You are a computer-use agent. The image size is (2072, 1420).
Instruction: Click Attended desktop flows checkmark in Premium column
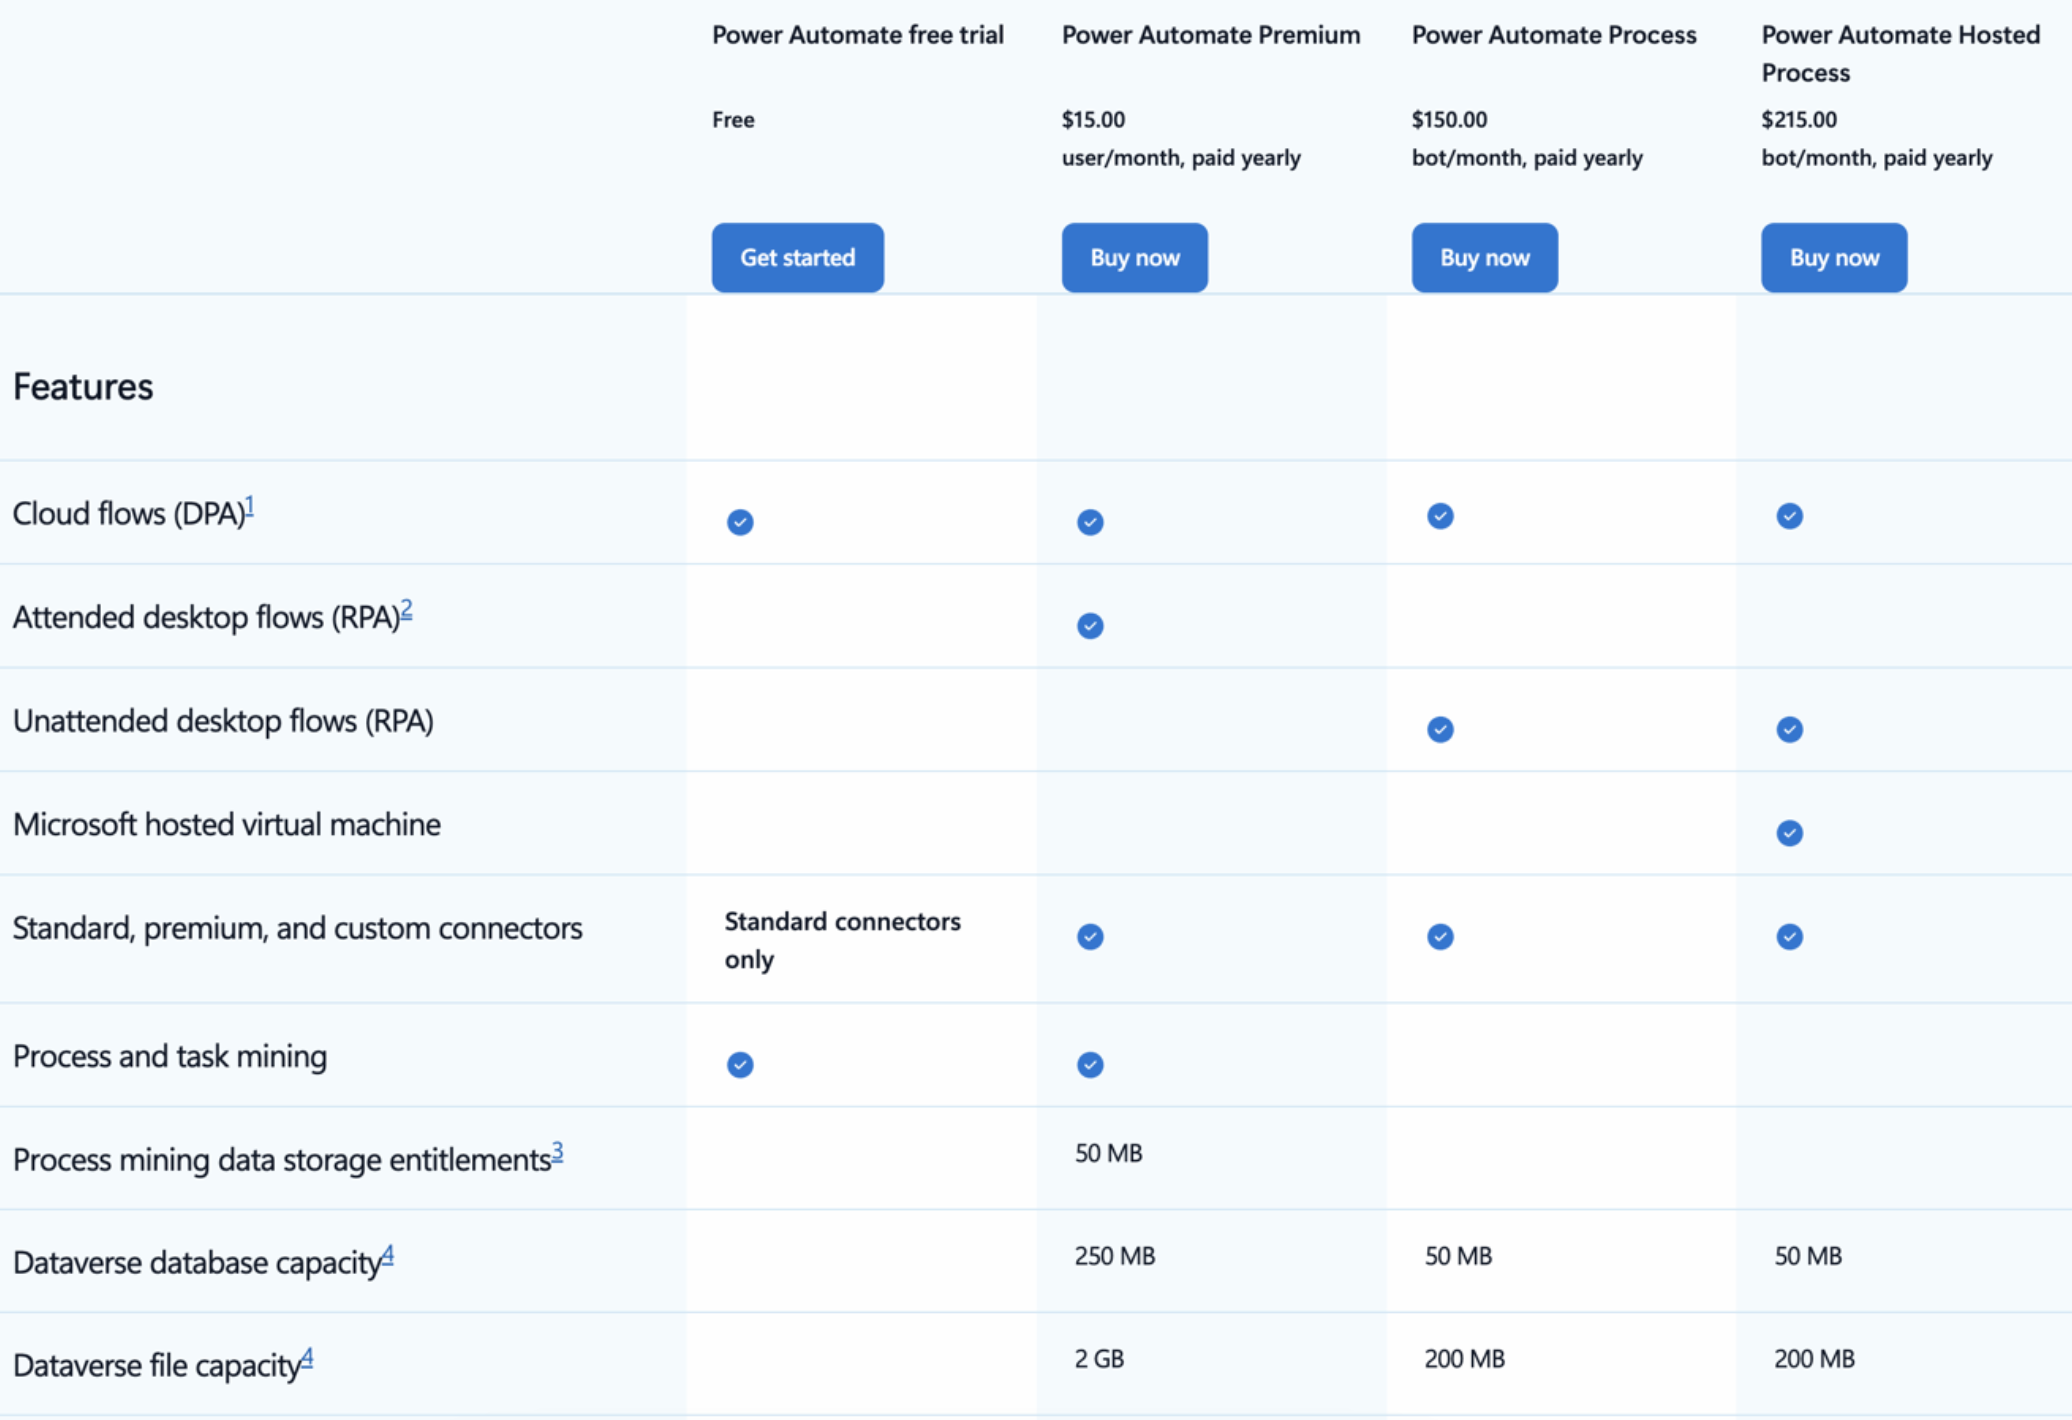click(1090, 626)
